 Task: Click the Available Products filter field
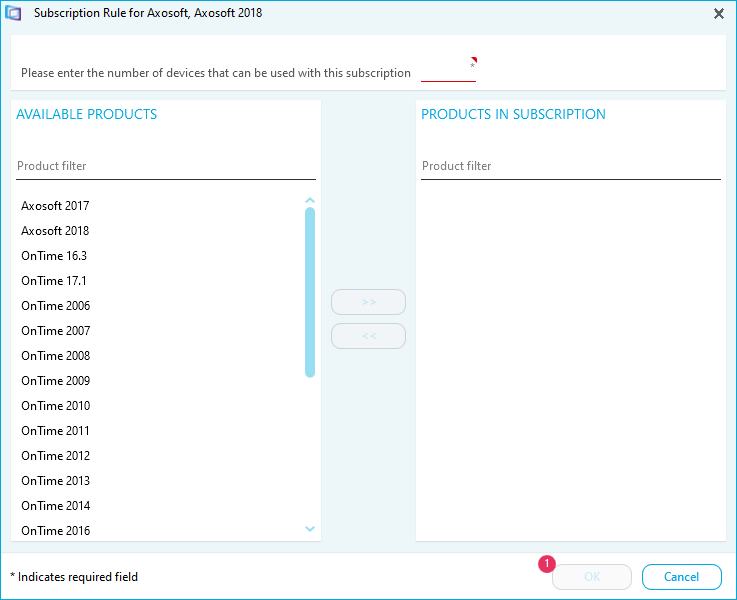[165, 166]
